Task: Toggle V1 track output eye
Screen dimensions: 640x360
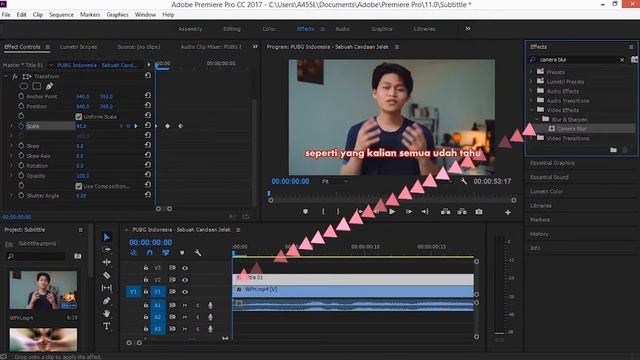Action: [185, 291]
